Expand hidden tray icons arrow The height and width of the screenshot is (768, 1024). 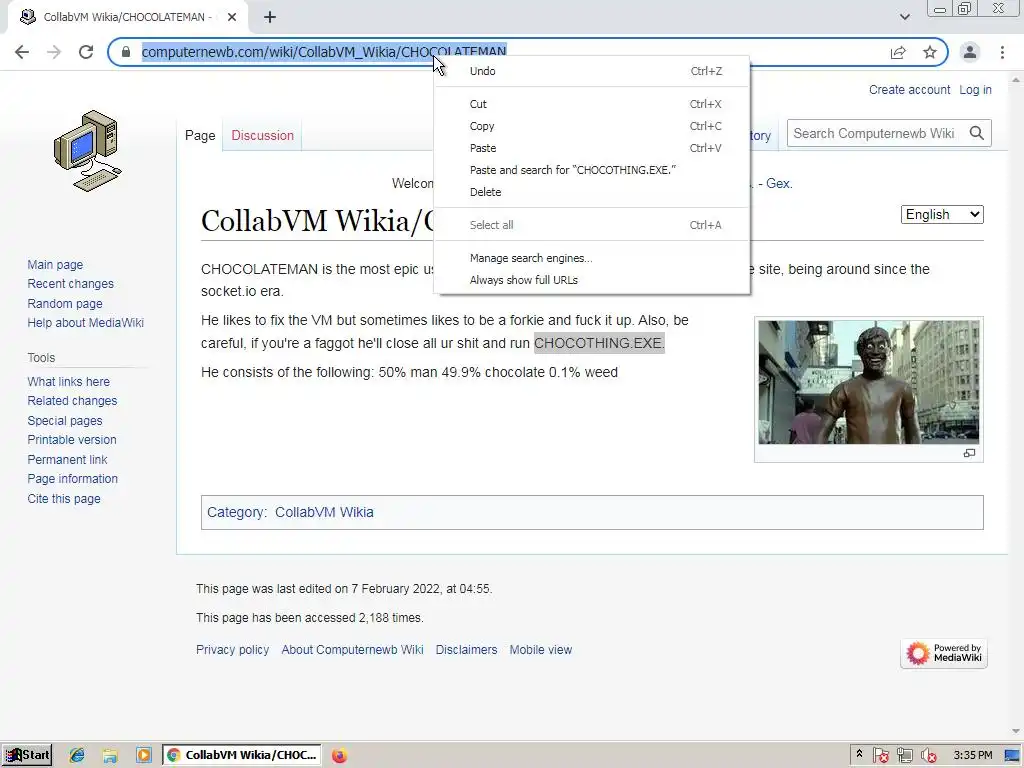859,754
